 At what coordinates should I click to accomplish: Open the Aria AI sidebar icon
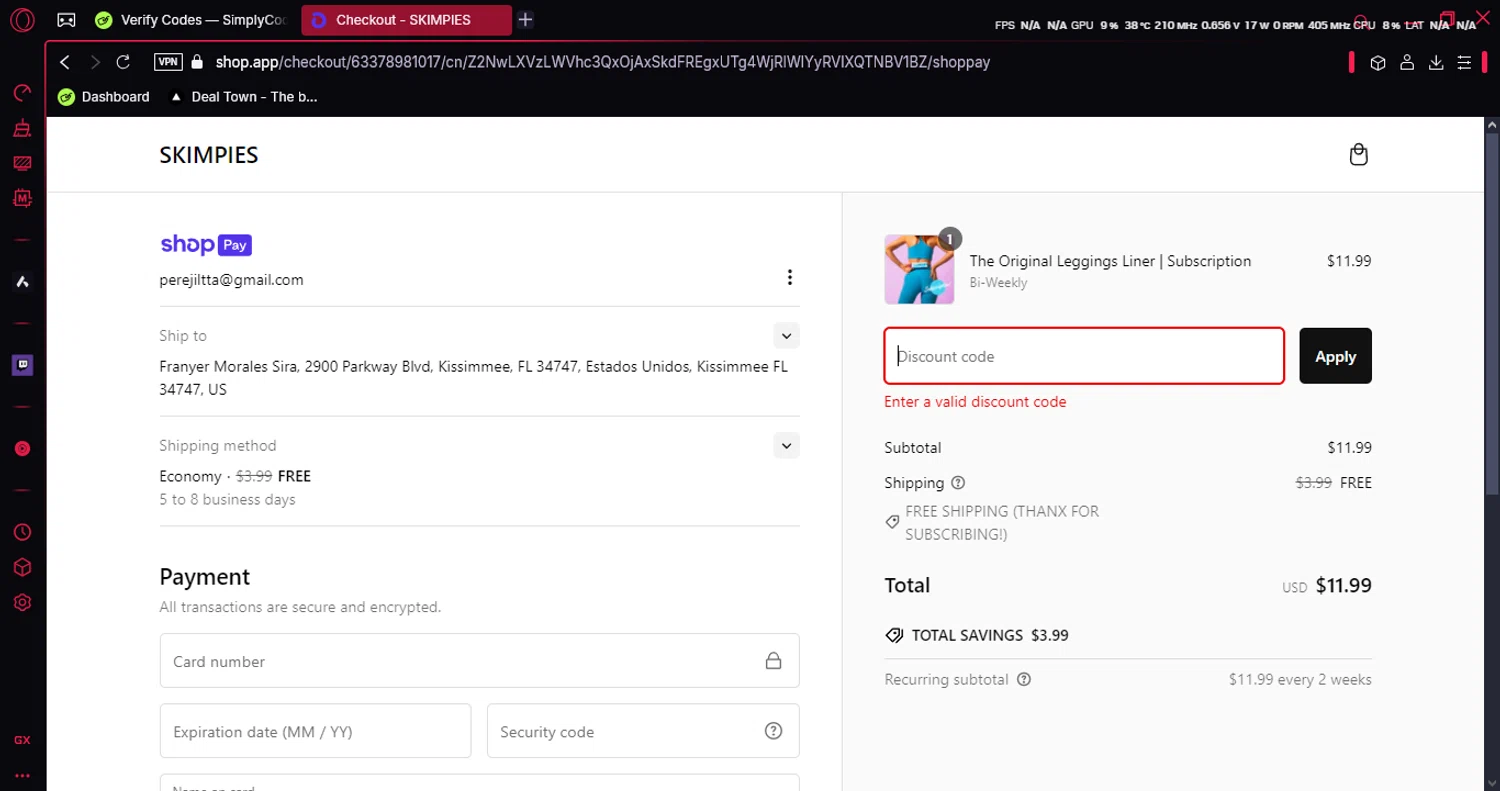pos(22,282)
